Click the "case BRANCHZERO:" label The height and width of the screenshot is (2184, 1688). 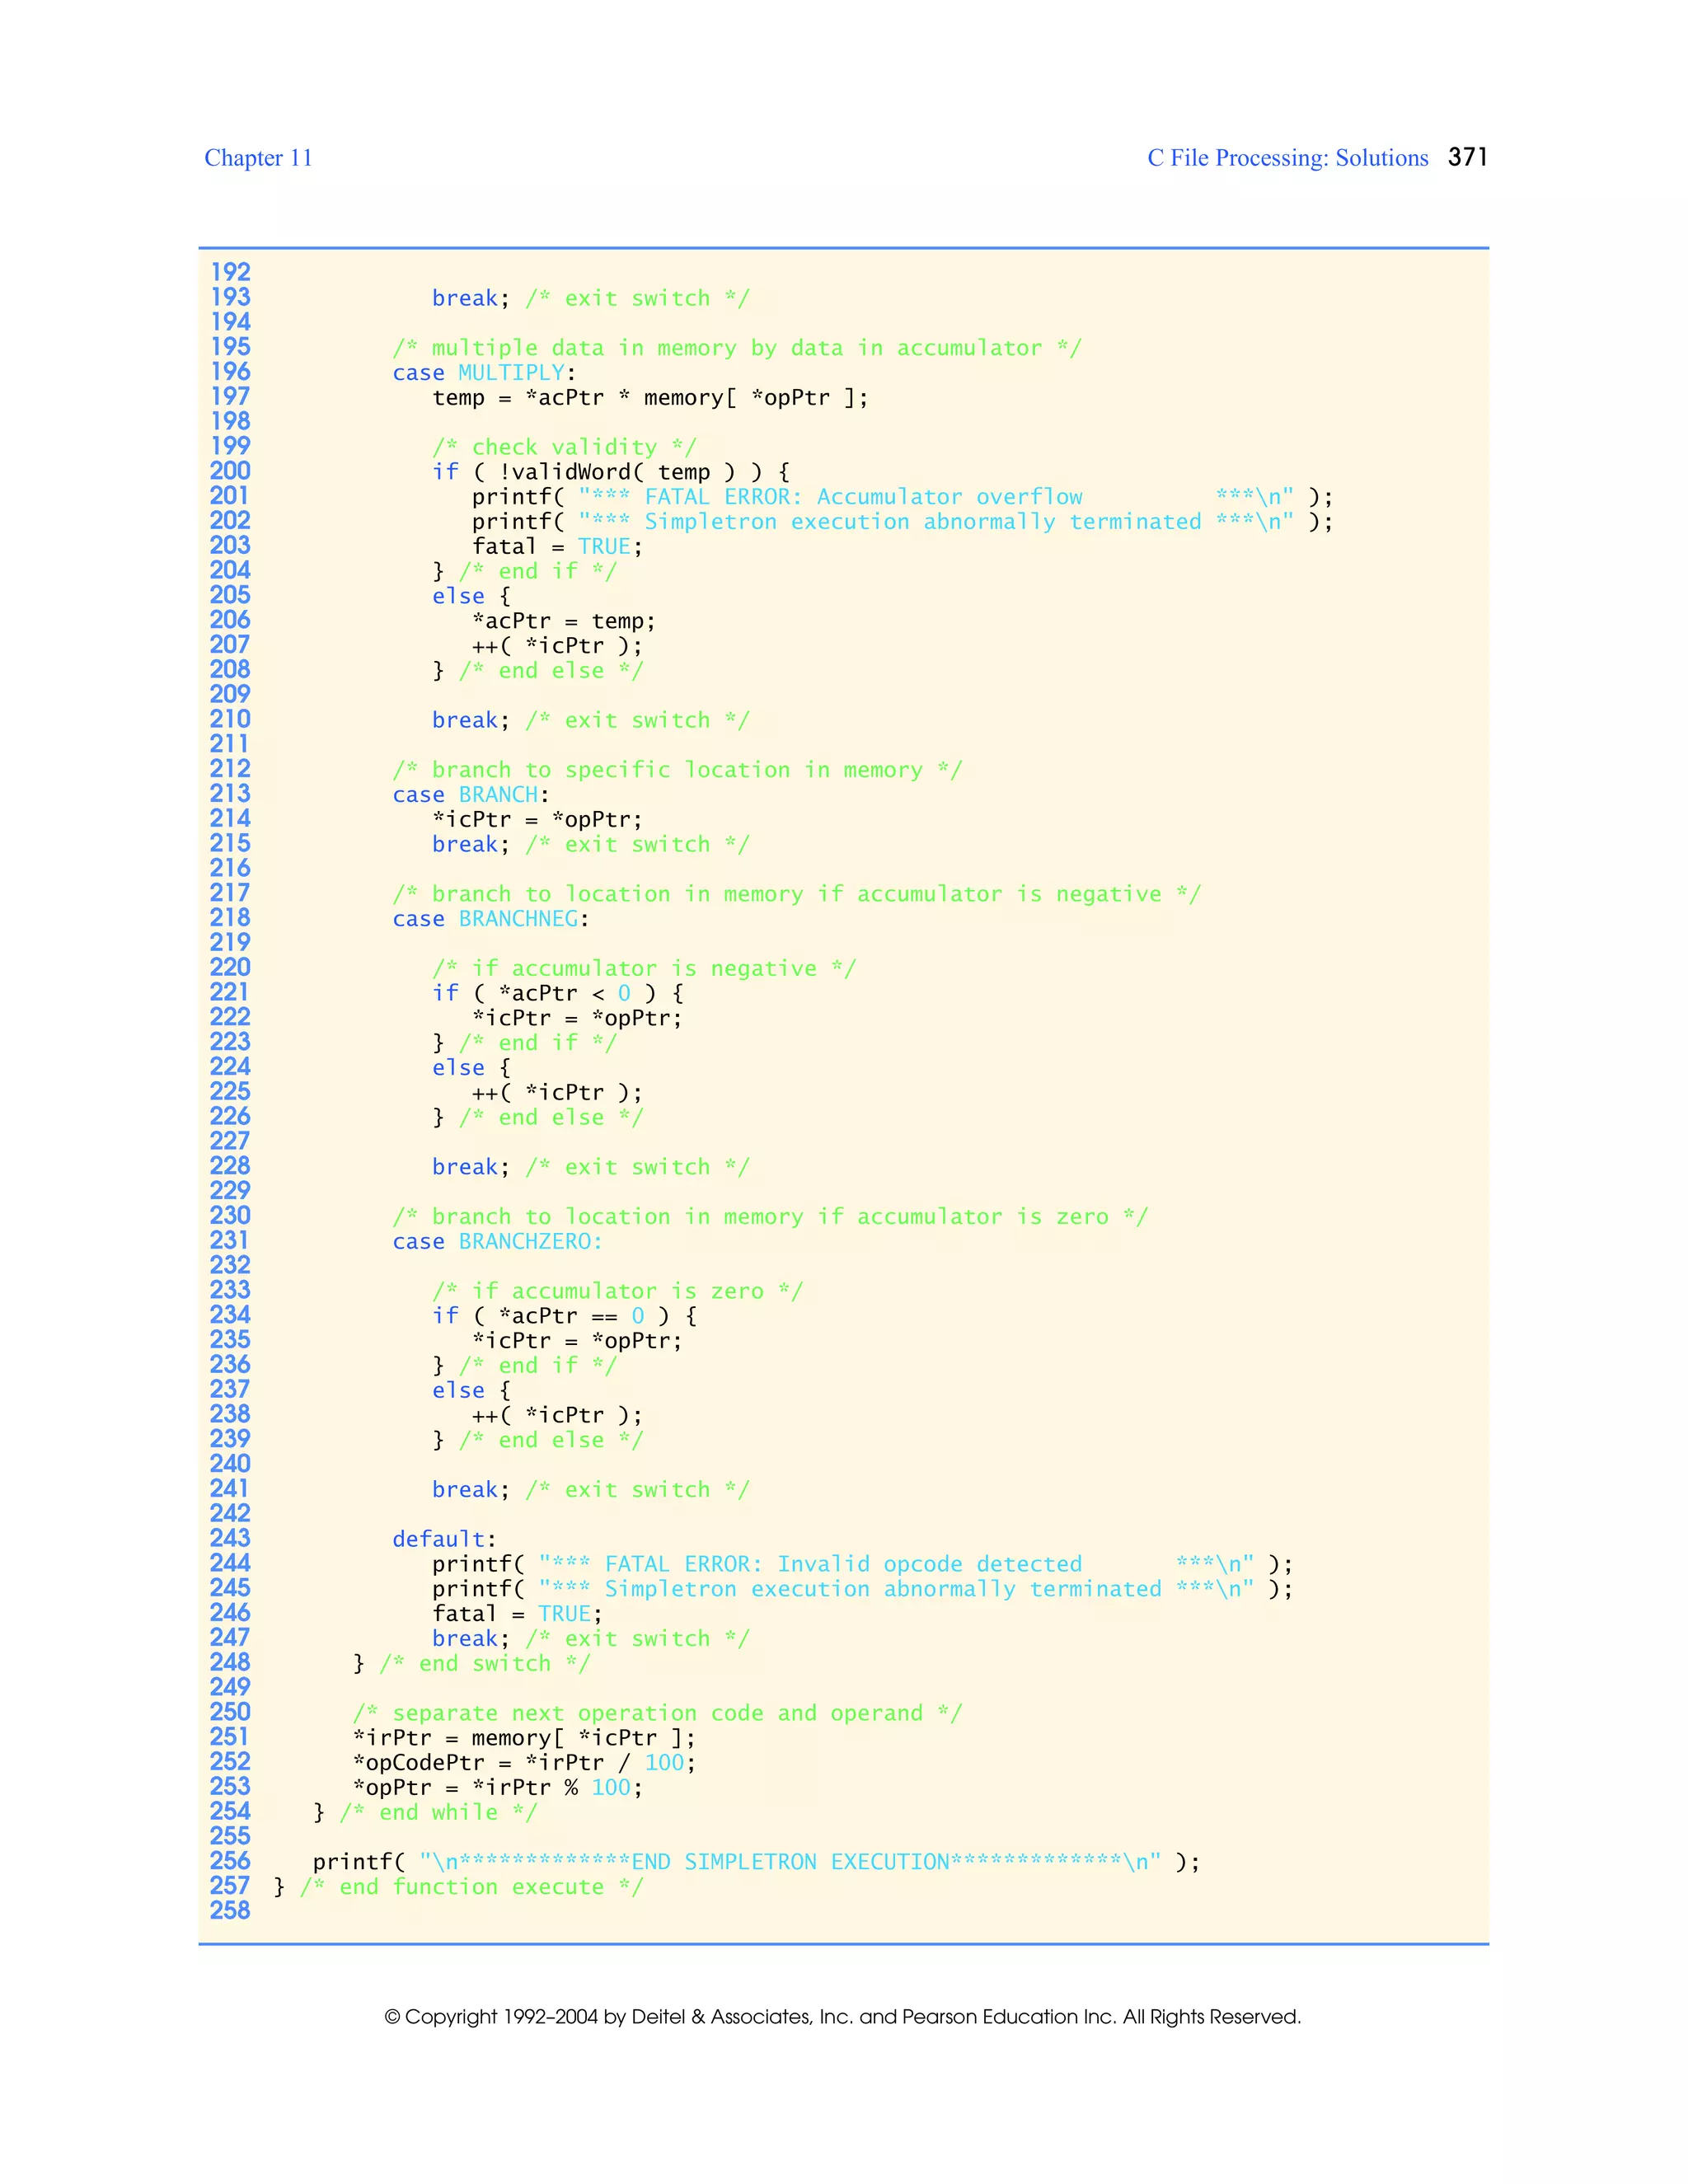pyautogui.click(x=497, y=1242)
